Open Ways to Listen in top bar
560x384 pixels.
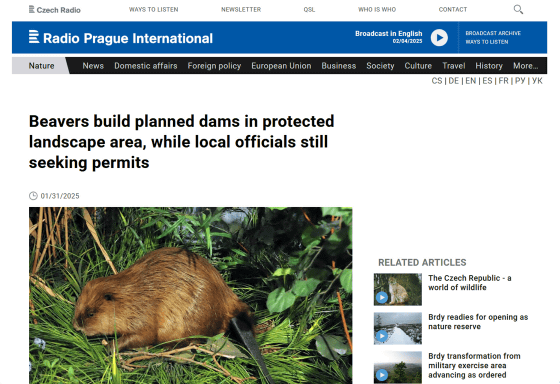coord(154,10)
